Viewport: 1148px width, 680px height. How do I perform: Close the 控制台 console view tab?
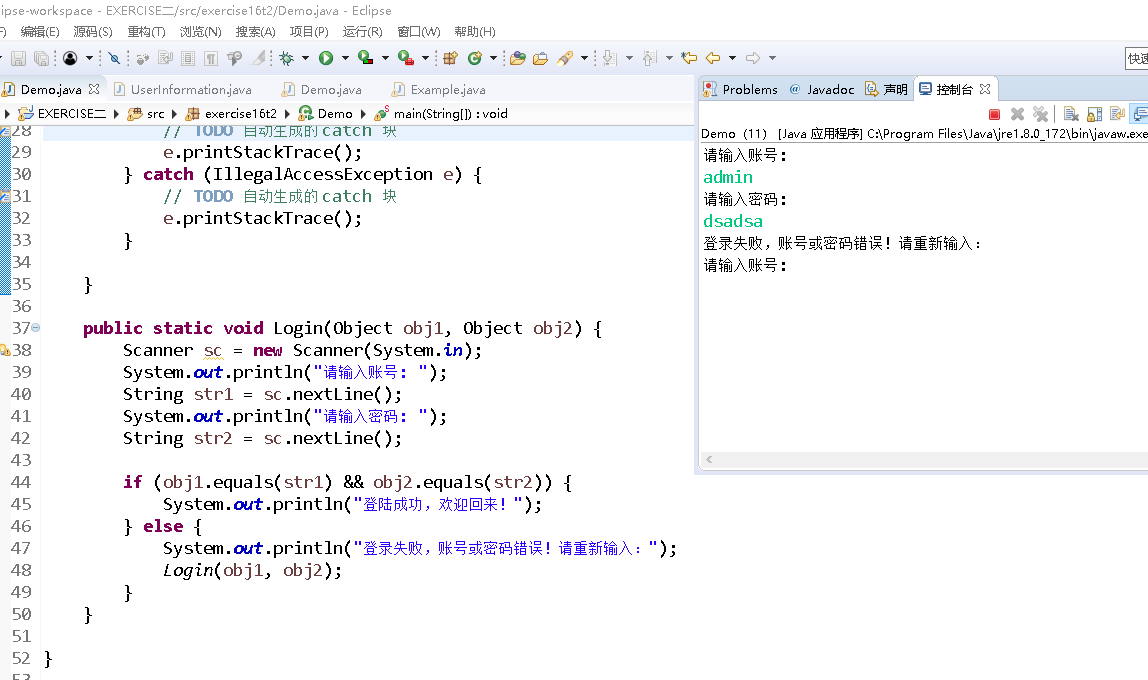point(985,89)
